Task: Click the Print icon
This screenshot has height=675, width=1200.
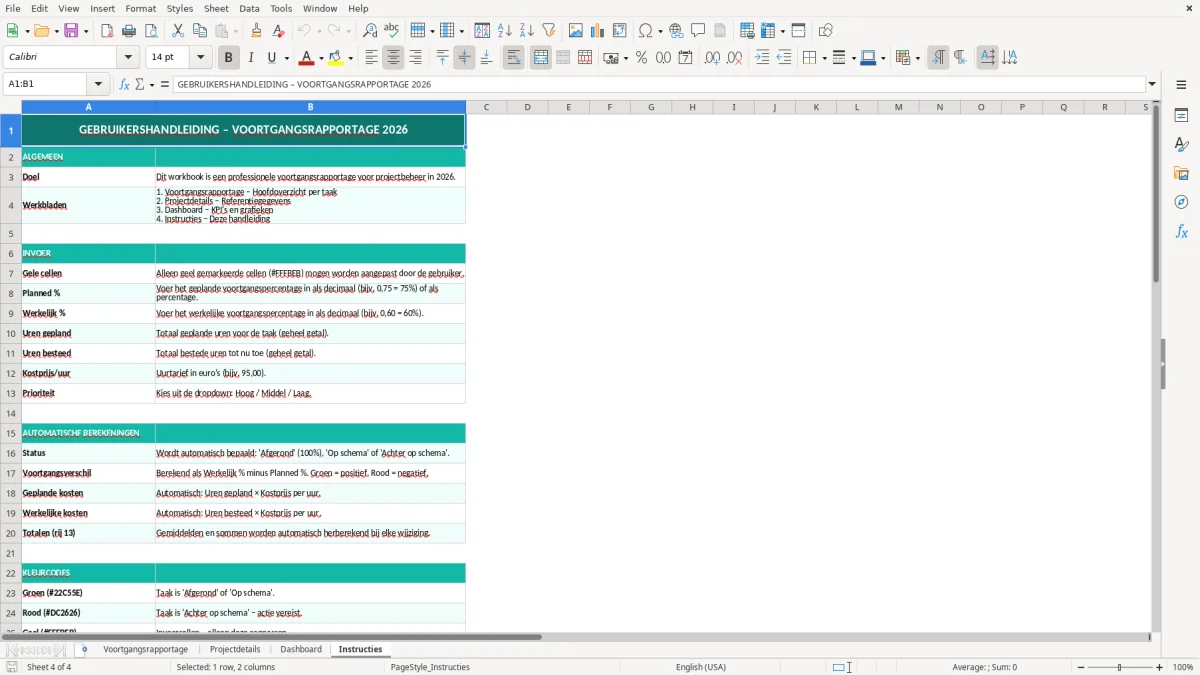Action: click(x=129, y=31)
